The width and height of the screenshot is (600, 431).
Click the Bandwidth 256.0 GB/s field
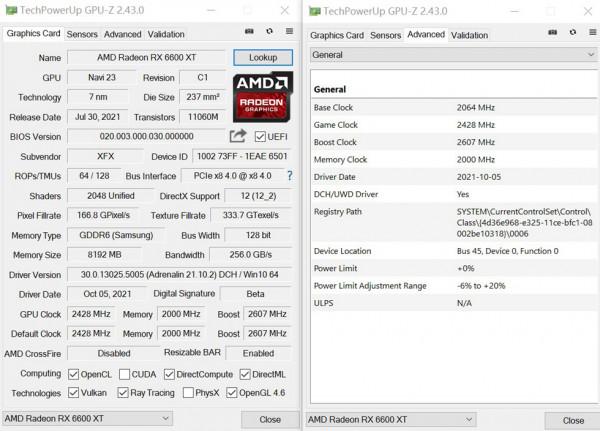(x=251, y=255)
